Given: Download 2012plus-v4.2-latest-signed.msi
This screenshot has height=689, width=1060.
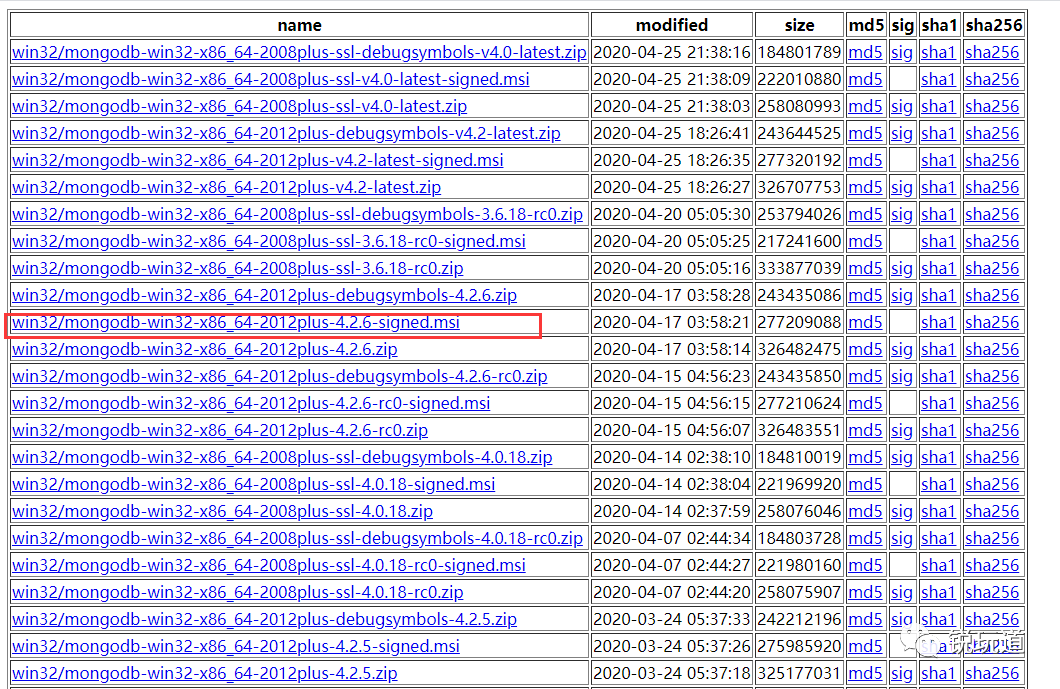Looking at the screenshot, I should pyautogui.click(x=258, y=160).
